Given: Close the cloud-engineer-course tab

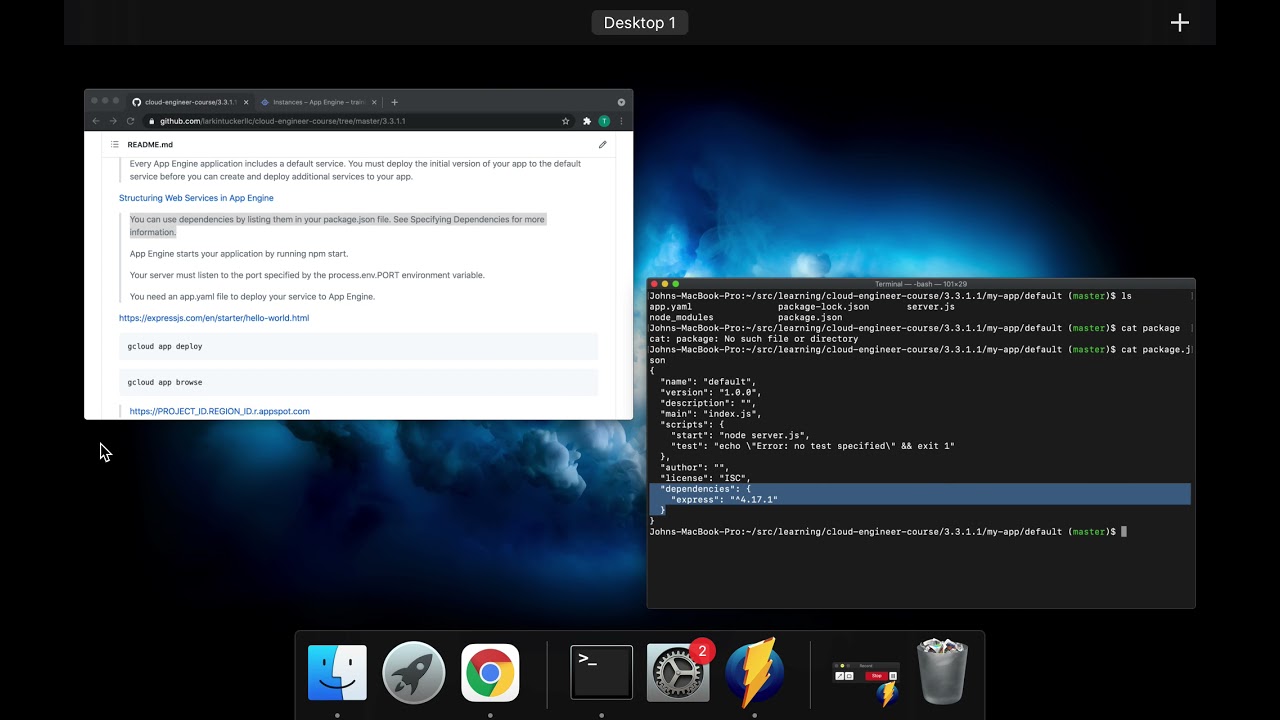Looking at the screenshot, I should [246, 102].
